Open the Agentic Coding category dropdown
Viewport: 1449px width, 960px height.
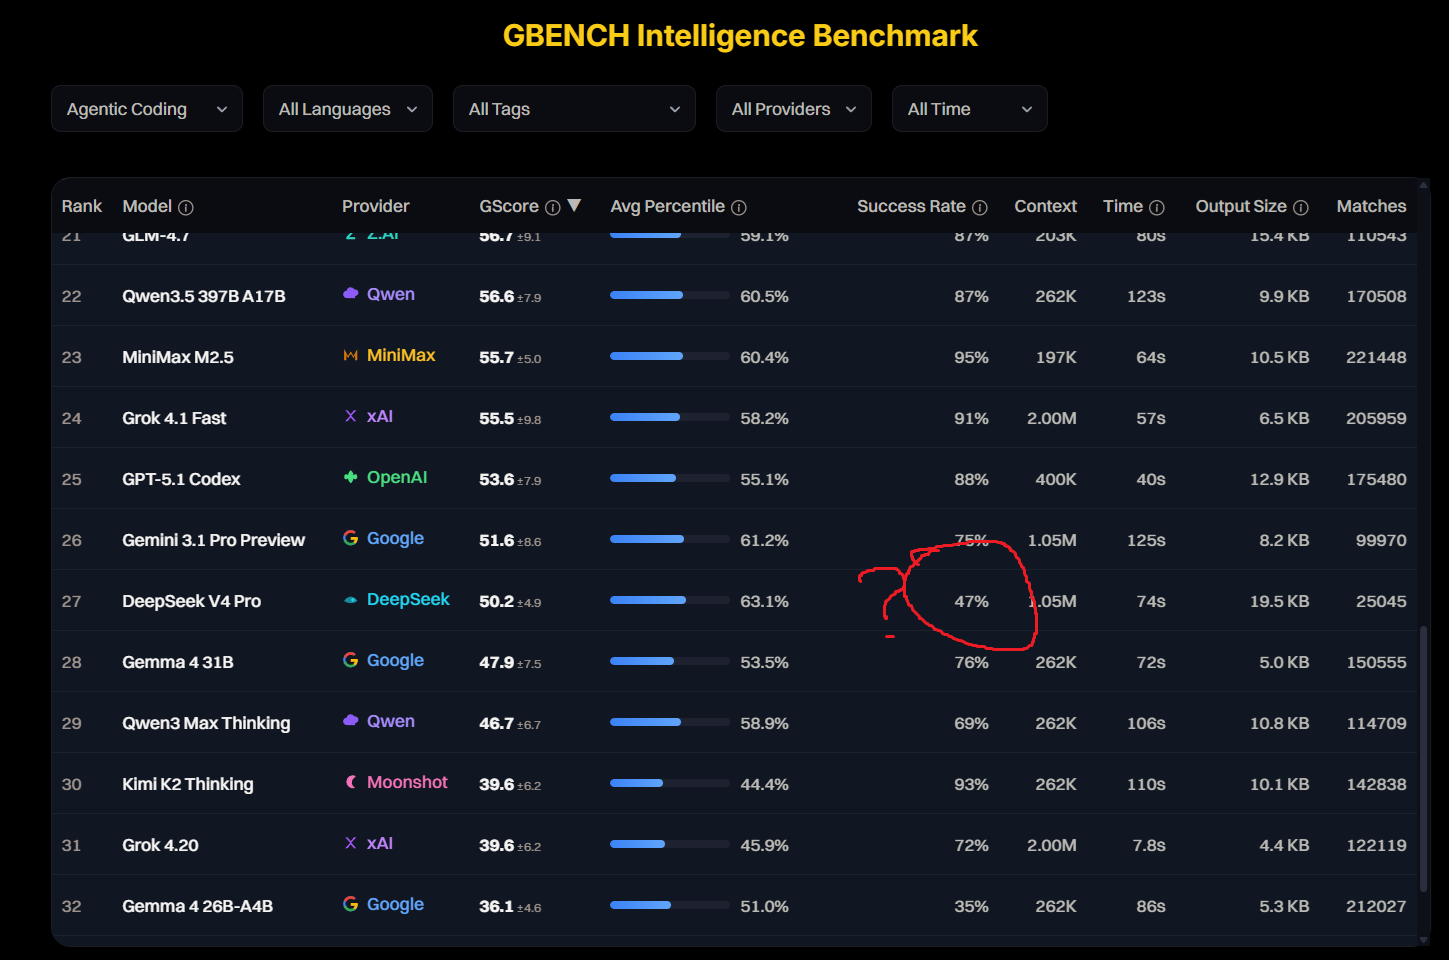(147, 109)
